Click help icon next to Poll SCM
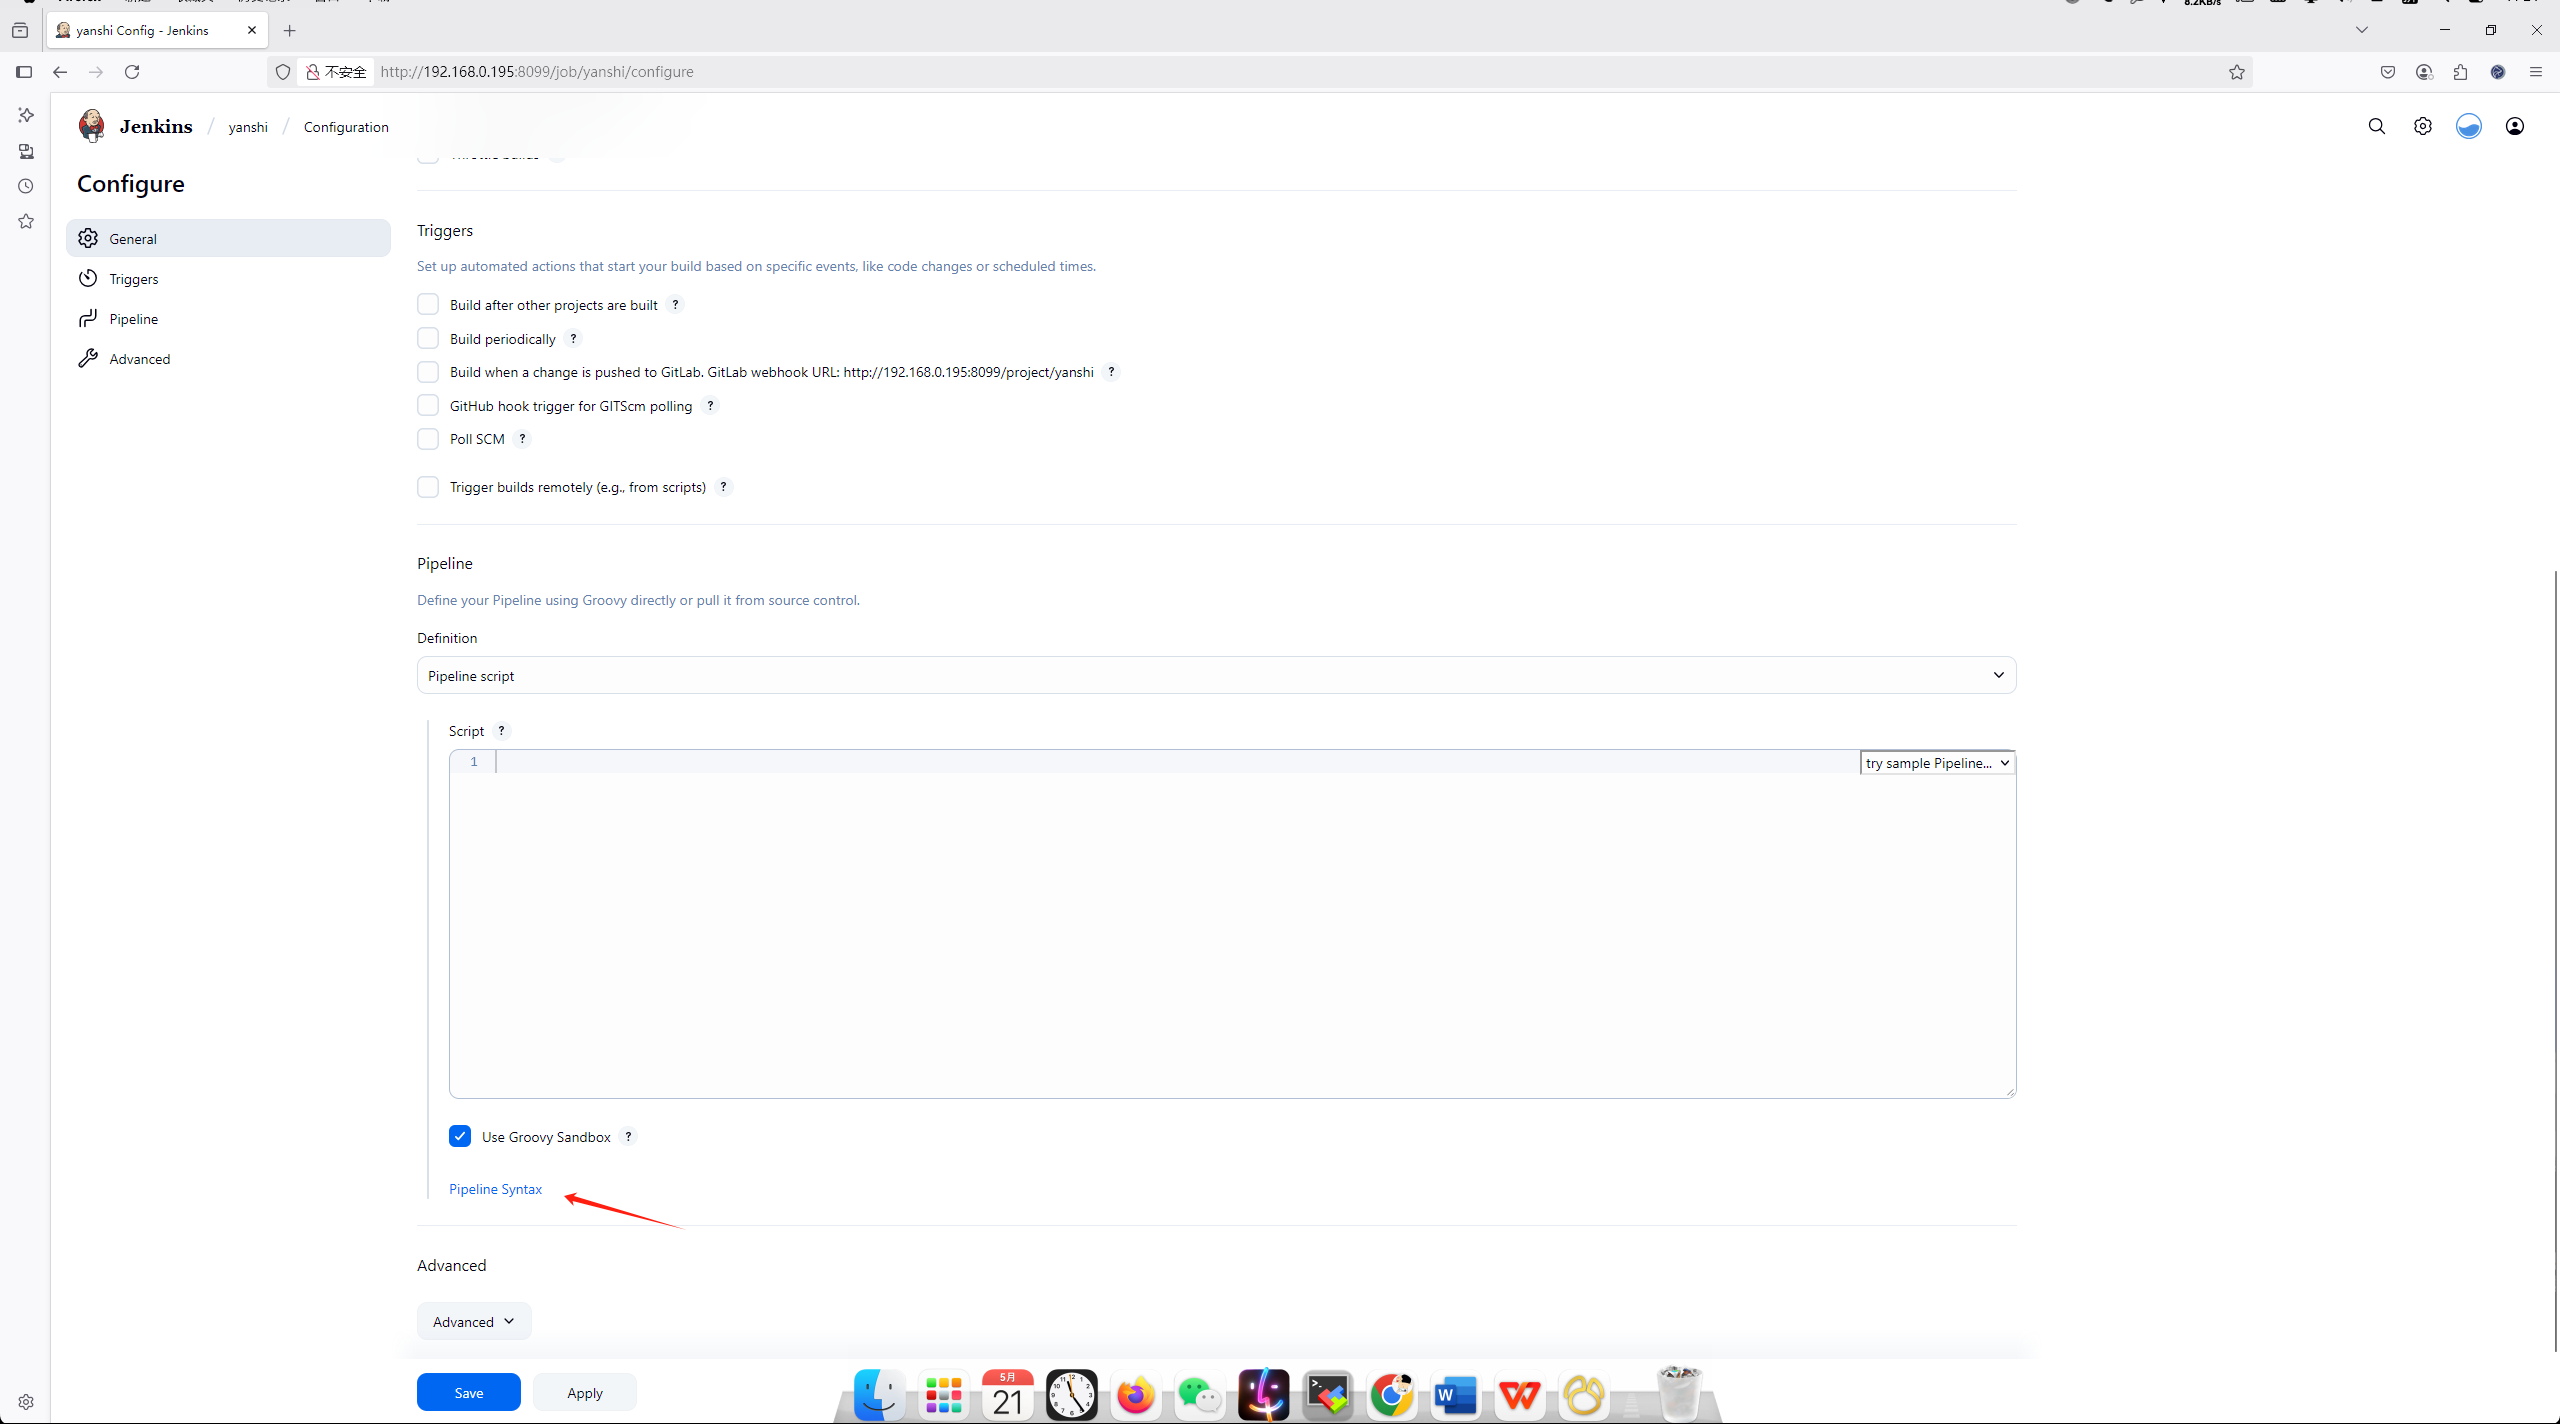 tap(522, 439)
